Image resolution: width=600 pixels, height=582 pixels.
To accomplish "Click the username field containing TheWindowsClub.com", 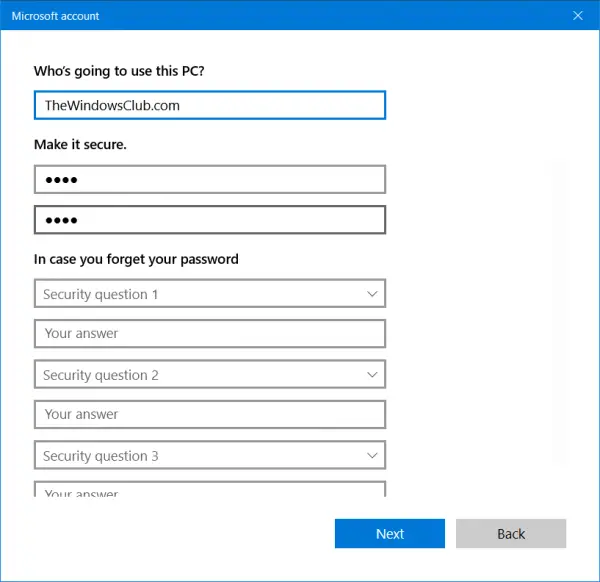I will [209, 105].
